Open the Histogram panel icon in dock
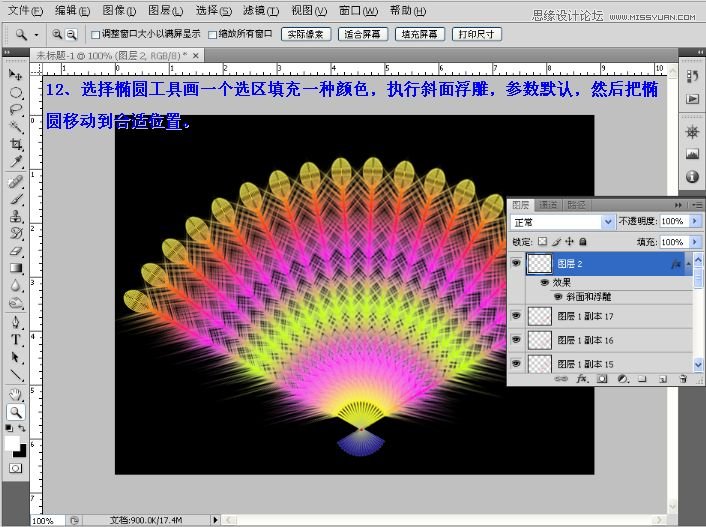This screenshot has height=527, width=706. click(x=692, y=154)
